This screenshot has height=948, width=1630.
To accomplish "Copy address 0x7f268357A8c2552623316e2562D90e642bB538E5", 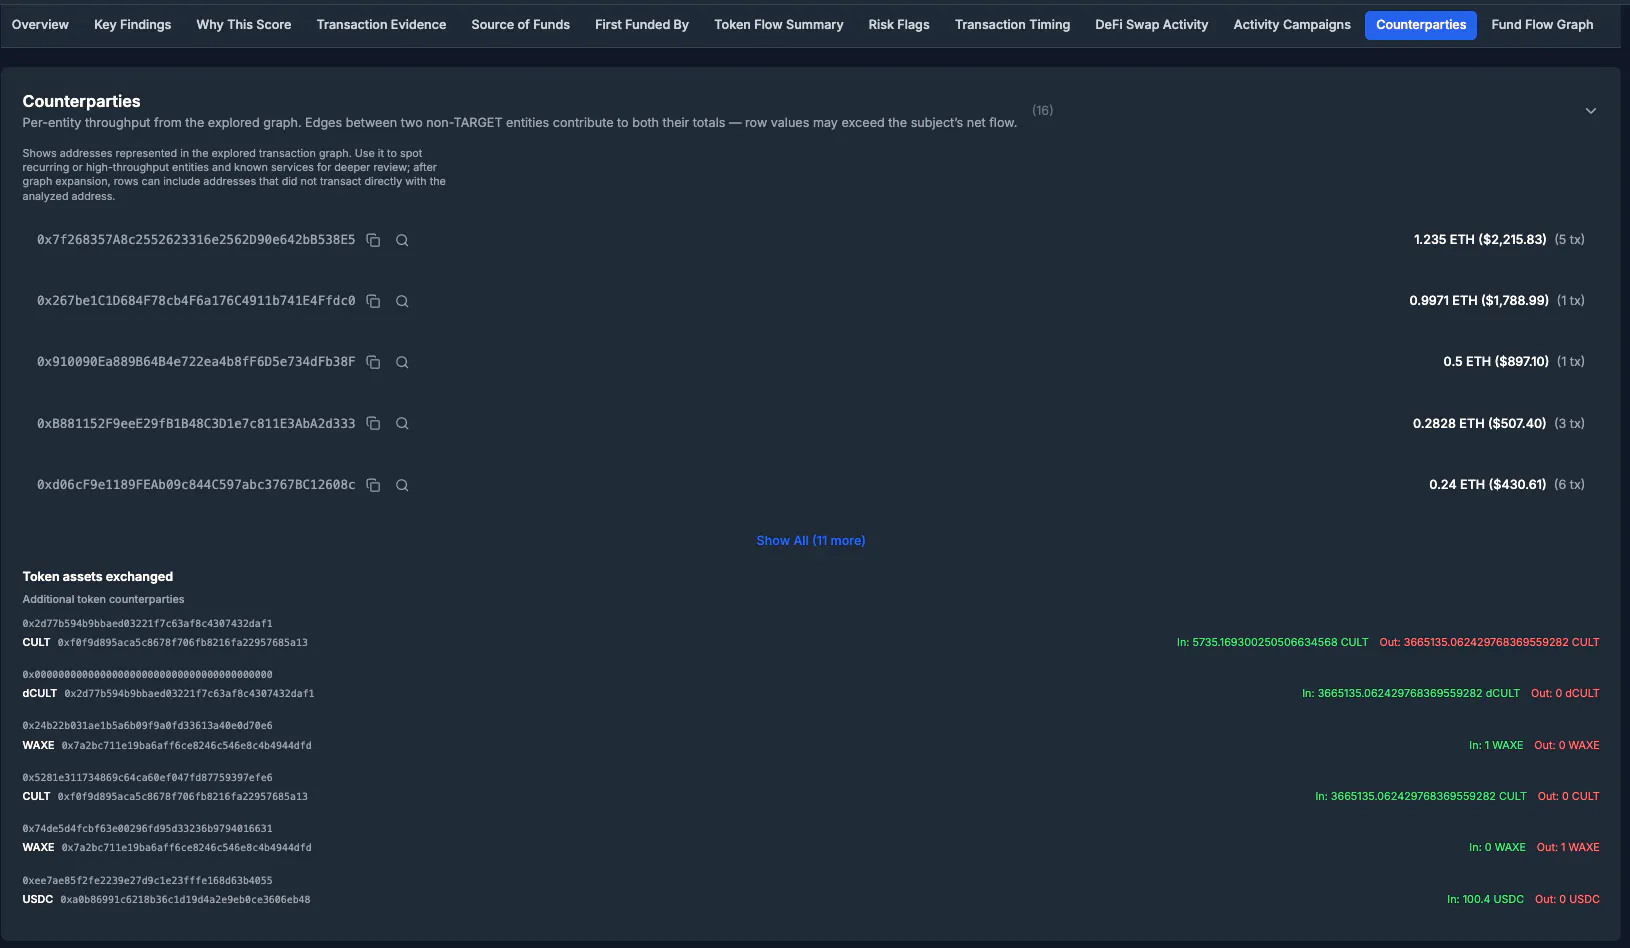I will [x=373, y=240].
